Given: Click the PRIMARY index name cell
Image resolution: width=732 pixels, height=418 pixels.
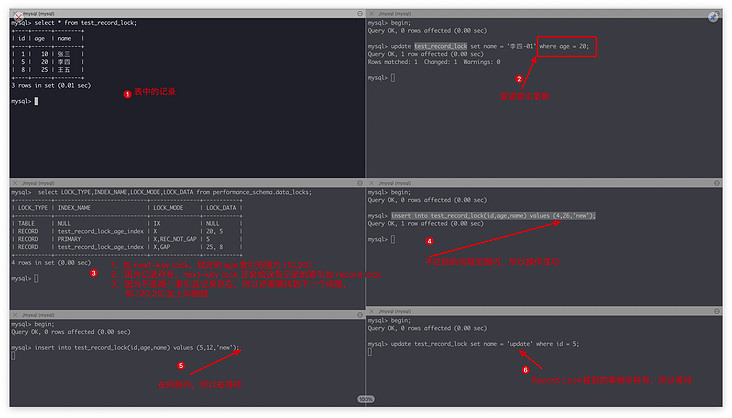Looking at the screenshot, I should (69, 239).
